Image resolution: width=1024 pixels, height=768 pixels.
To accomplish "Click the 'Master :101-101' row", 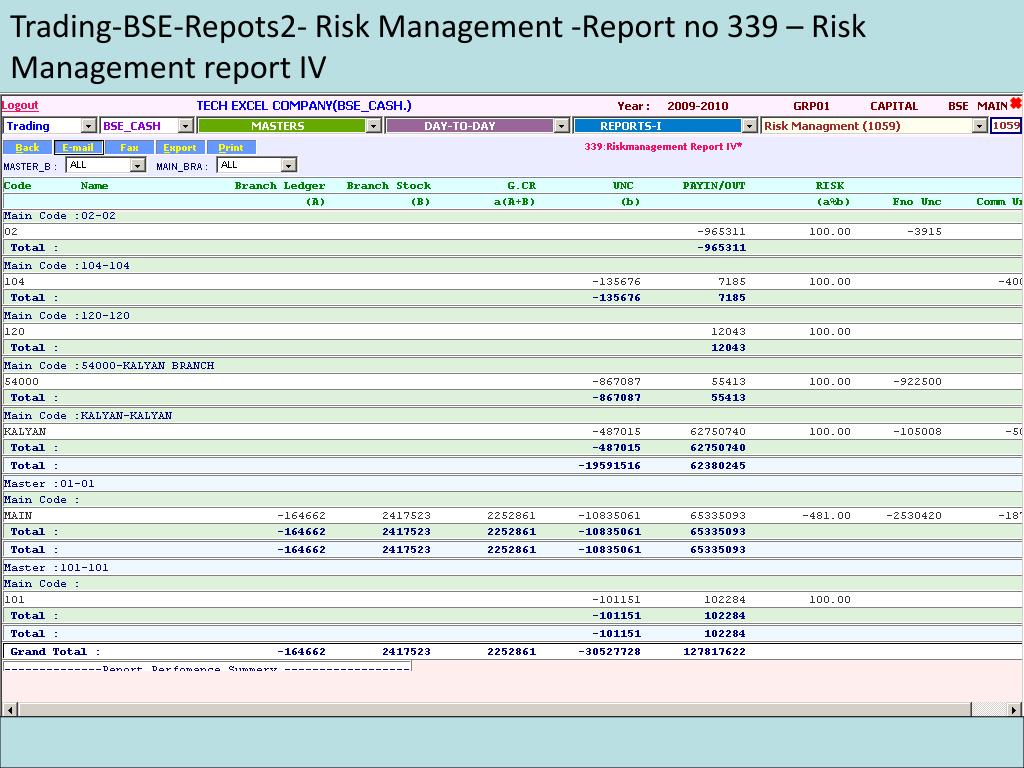I will point(512,568).
